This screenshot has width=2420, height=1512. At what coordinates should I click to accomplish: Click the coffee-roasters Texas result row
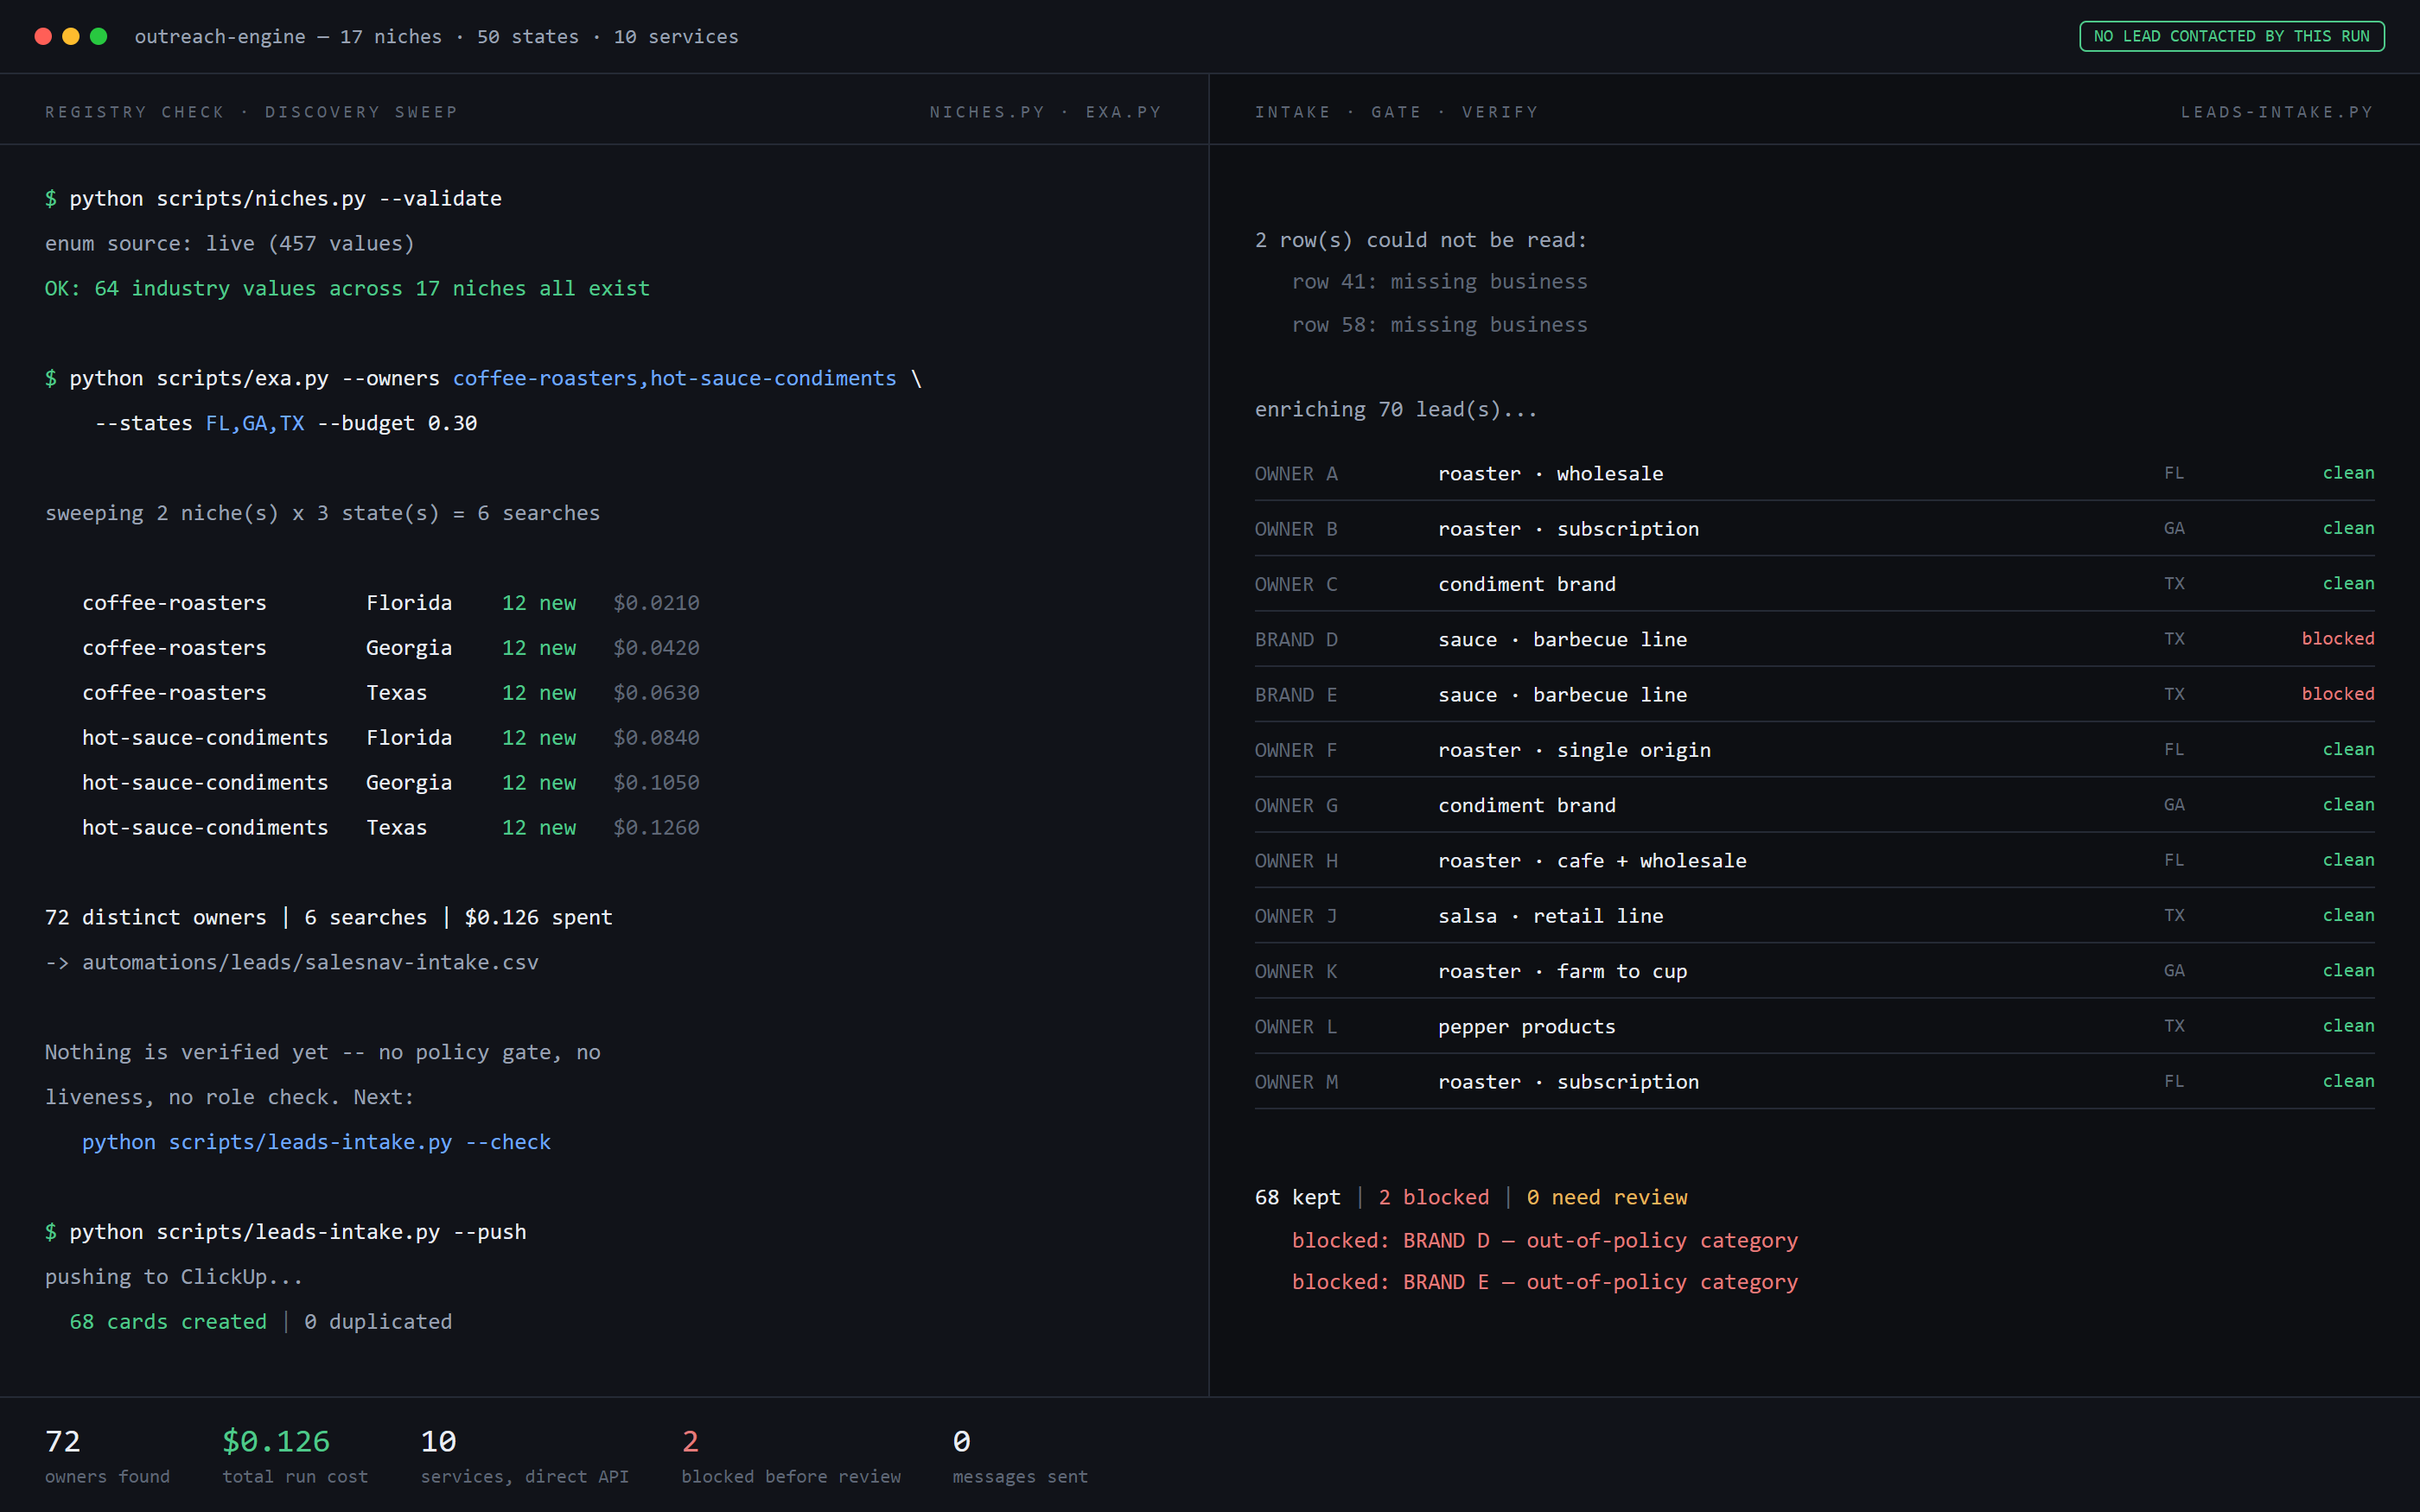tap(391, 693)
